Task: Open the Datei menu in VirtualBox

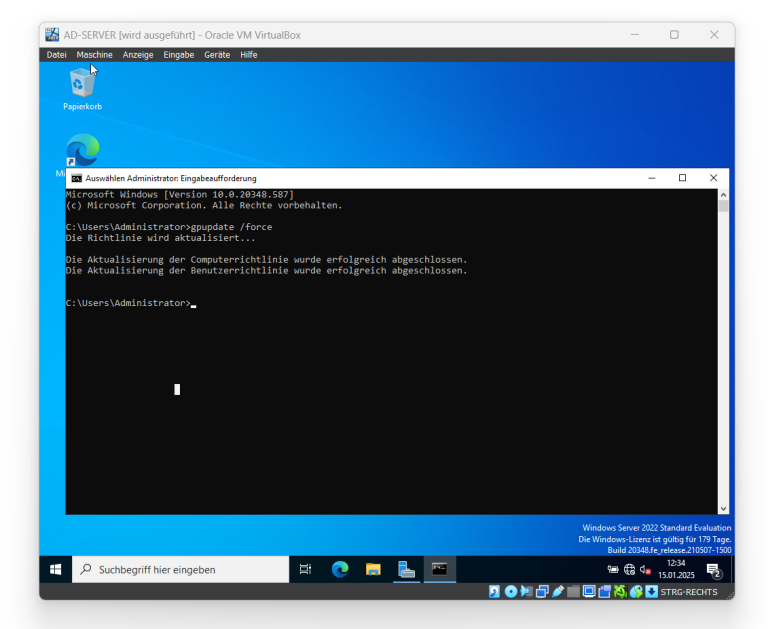Action: [56, 55]
